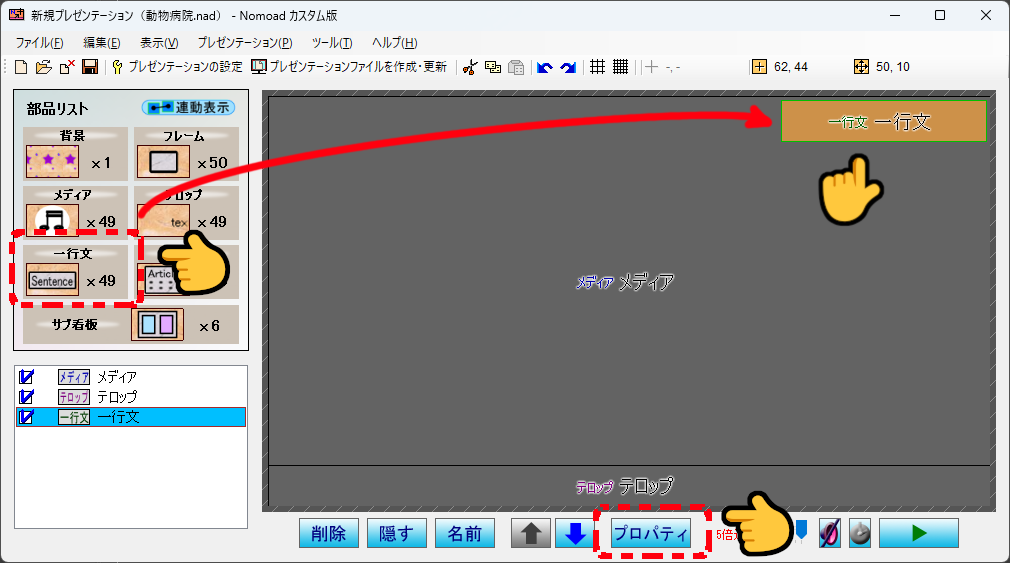The width and height of the screenshot is (1010, 563).
Task: Click the save floppy disk icon
Action: [x=89, y=67]
